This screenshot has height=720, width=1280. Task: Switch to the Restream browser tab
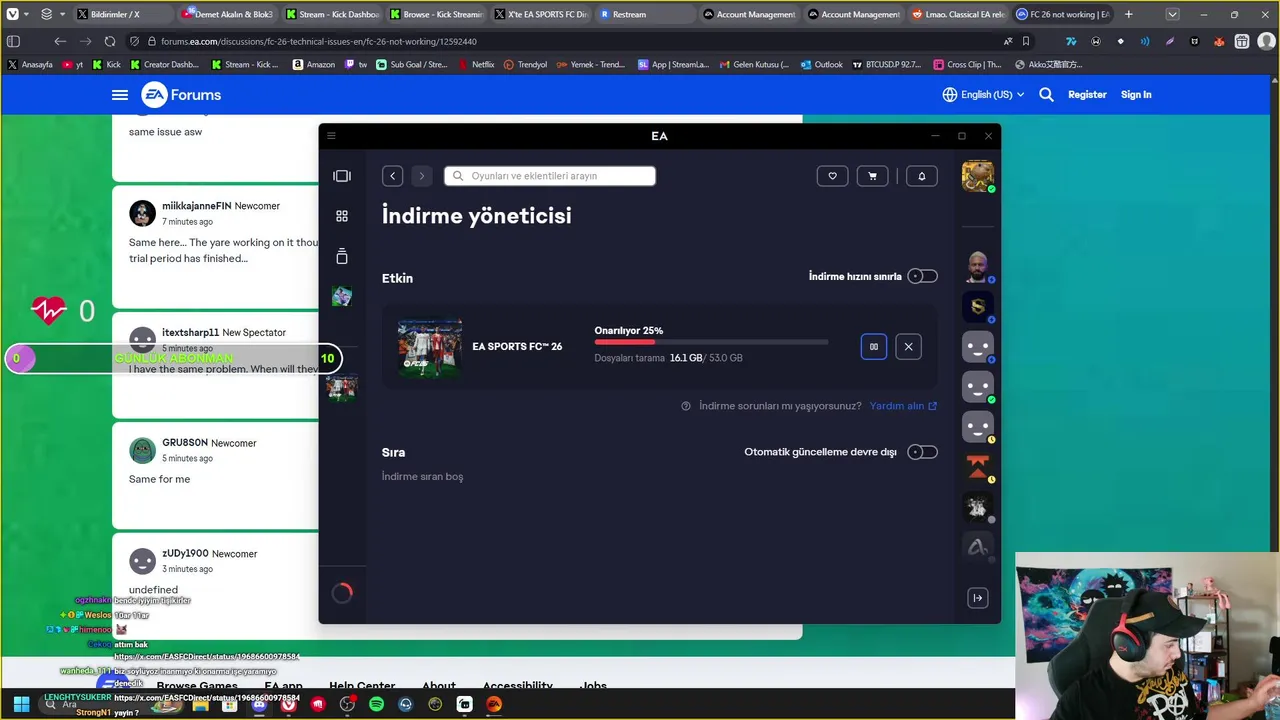pos(645,15)
